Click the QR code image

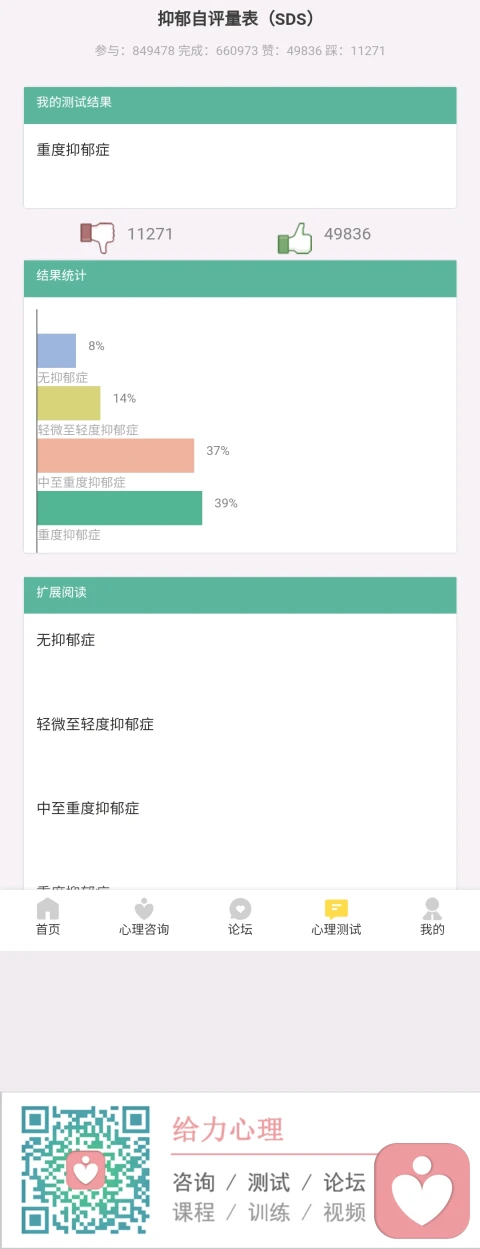coord(86,1169)
